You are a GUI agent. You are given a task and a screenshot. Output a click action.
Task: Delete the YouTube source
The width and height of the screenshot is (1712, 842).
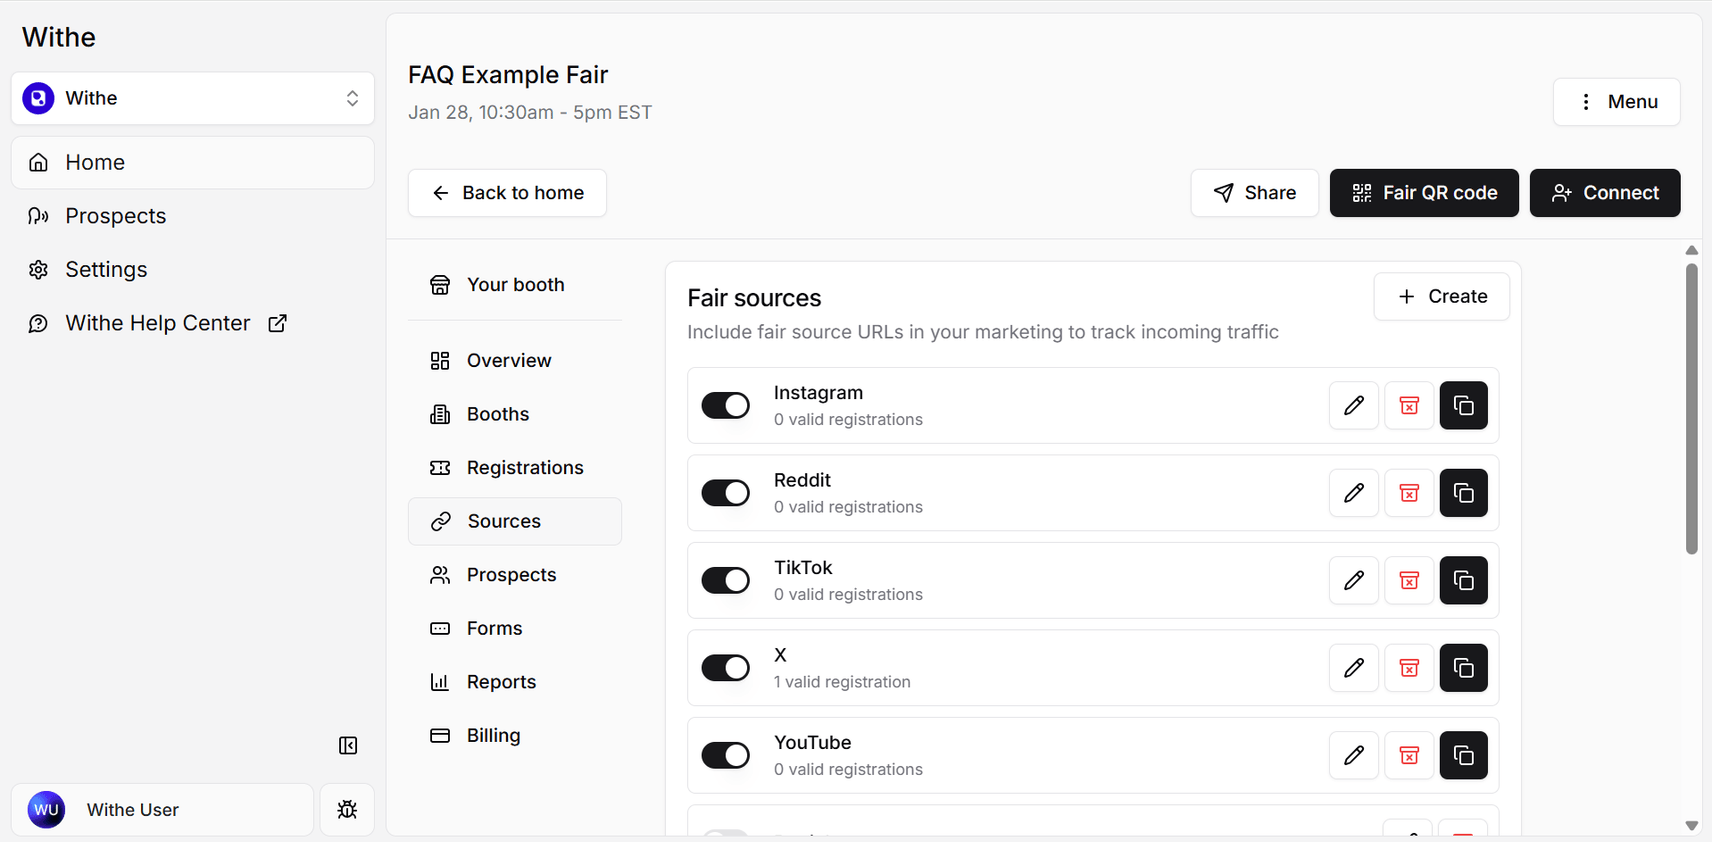point(1409,756)
